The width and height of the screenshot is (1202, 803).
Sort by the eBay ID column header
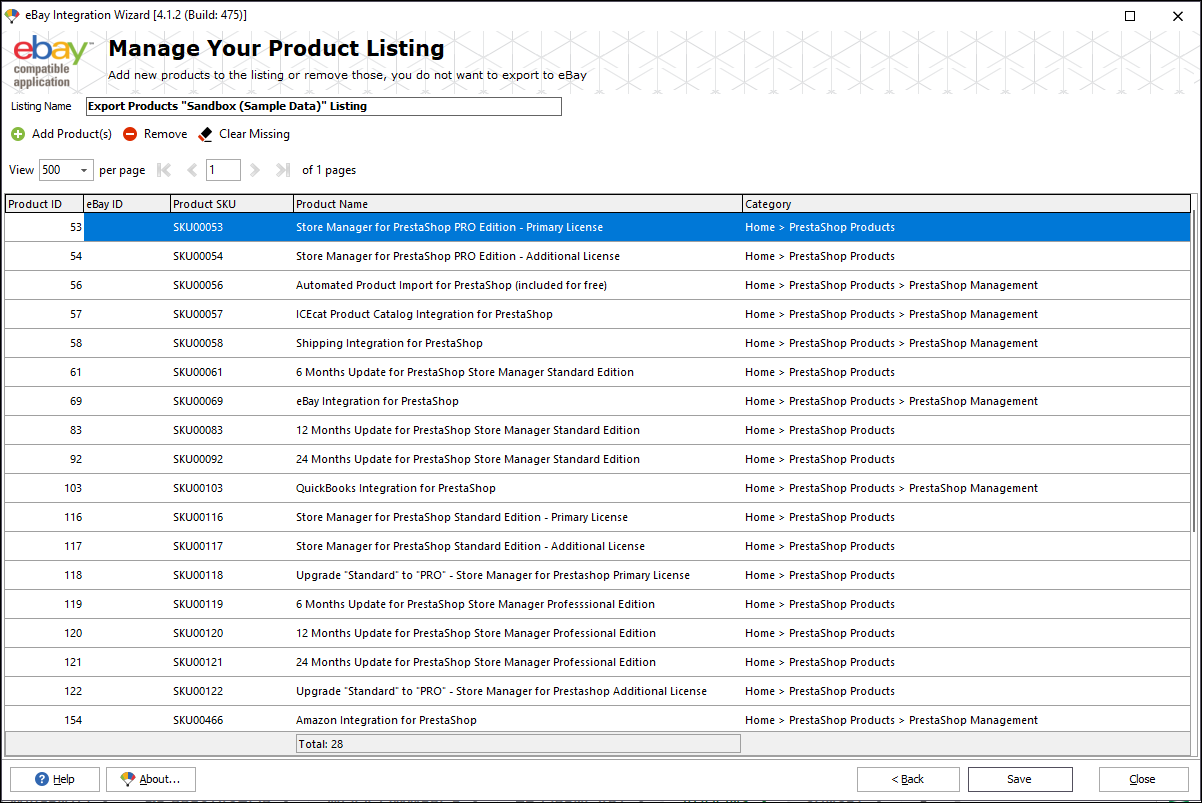[127, 204]
